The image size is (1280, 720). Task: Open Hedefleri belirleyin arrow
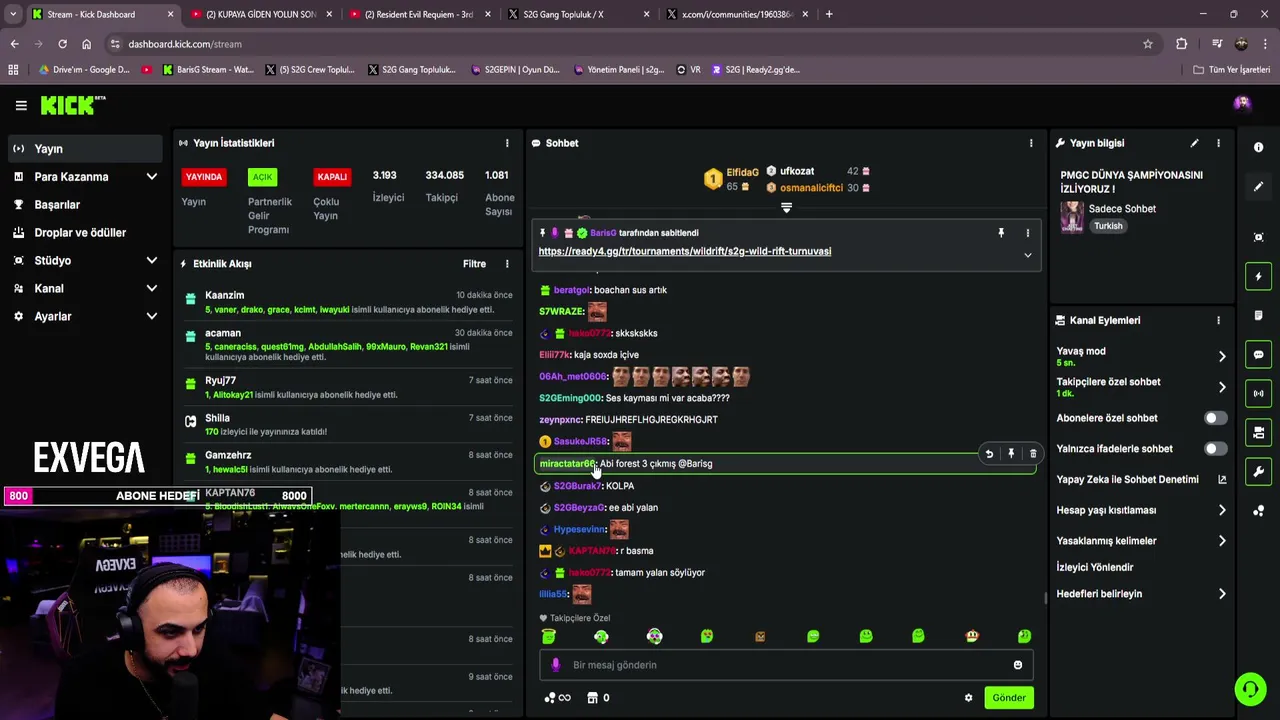[x=1221, y=594]
